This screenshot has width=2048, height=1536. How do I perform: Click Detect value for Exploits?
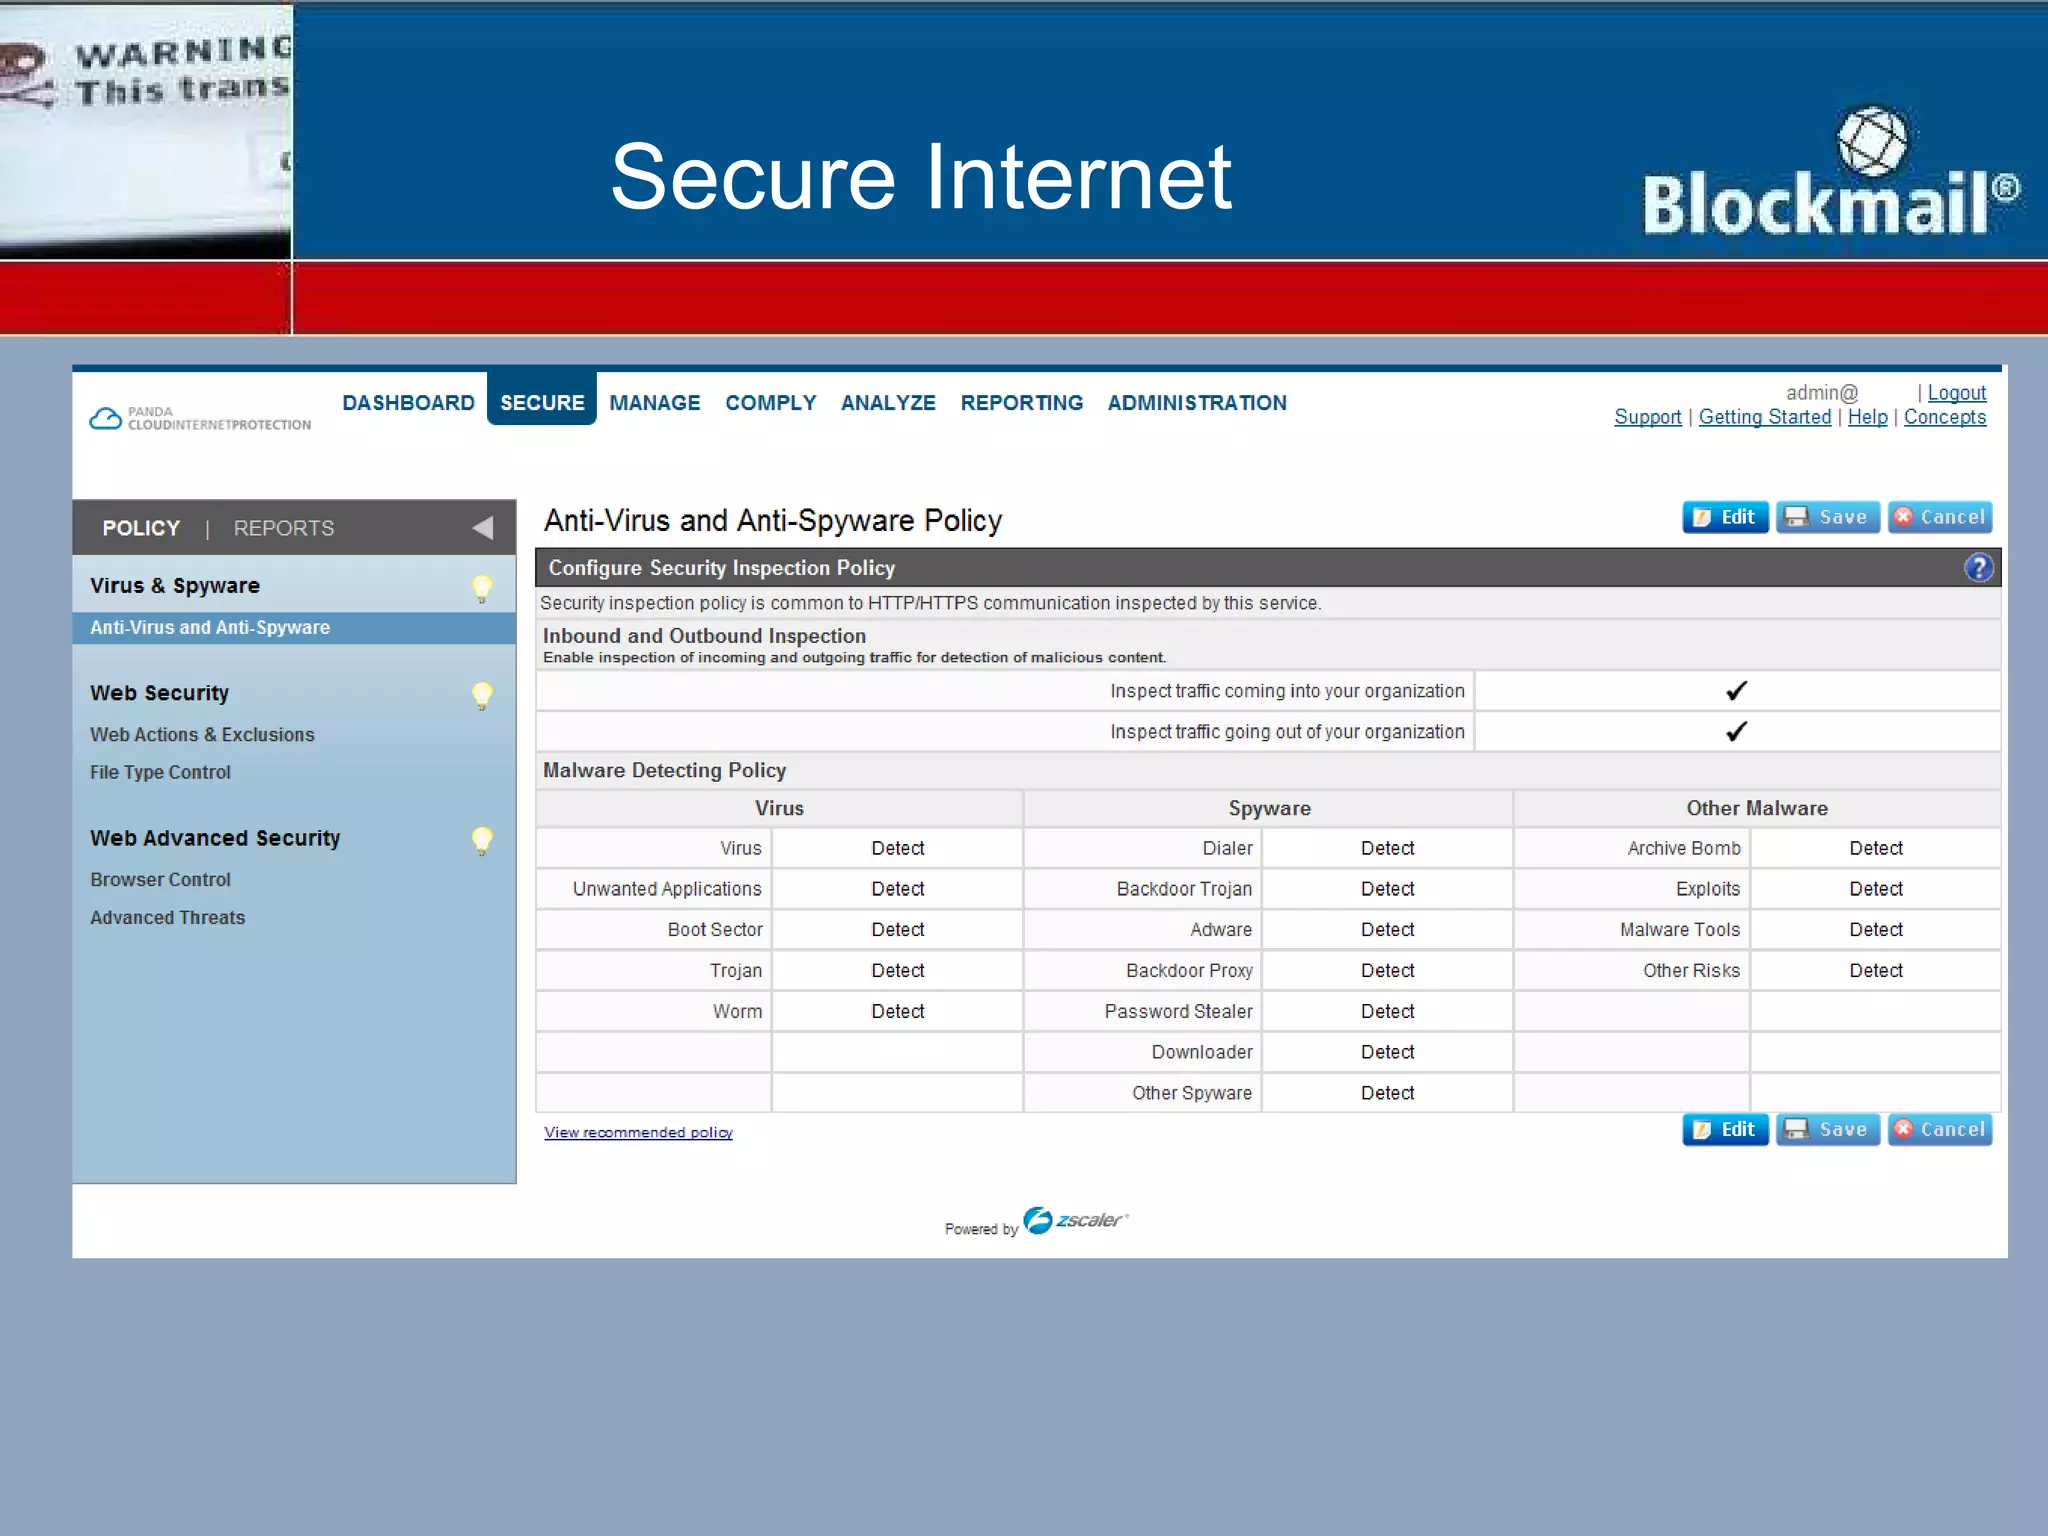pyautogui.click(x=1875, y=889)
